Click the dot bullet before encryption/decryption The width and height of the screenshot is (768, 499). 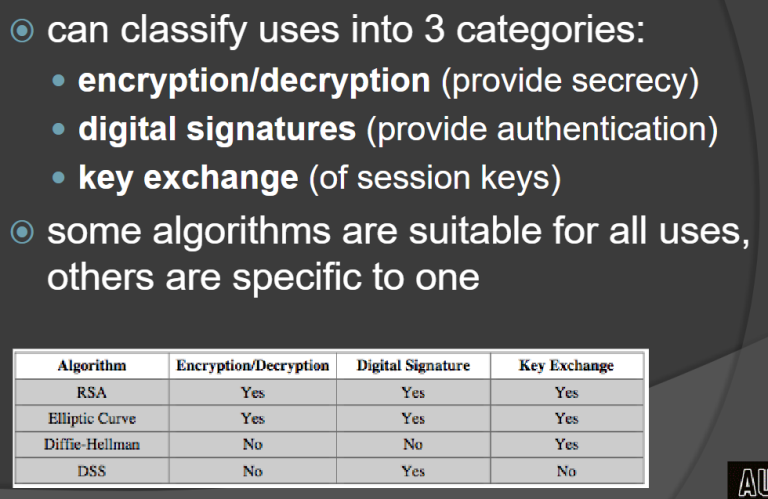point(59,81)
